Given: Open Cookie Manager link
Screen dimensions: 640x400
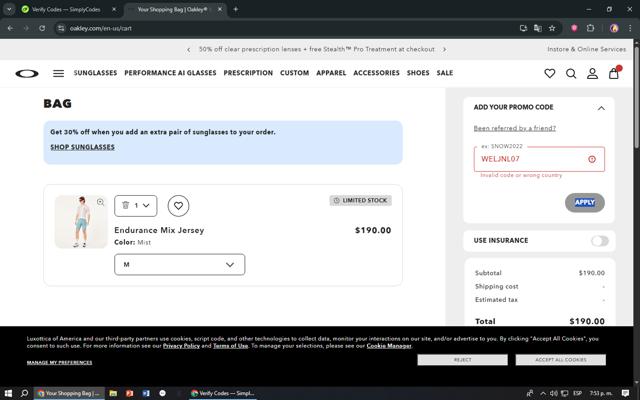Looking at the screenshot, I should 389,346.
